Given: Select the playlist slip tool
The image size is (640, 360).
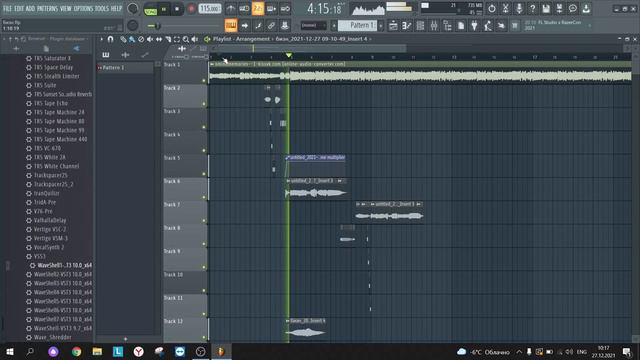Looking at the screenshot, I should pyautogui.click(x=159, y=39).
